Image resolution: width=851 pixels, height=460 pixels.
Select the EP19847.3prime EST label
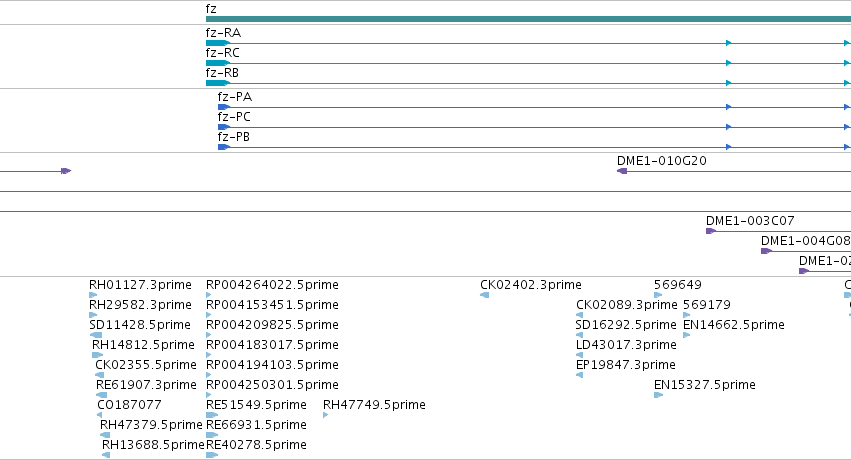click(x=625, y=365)
